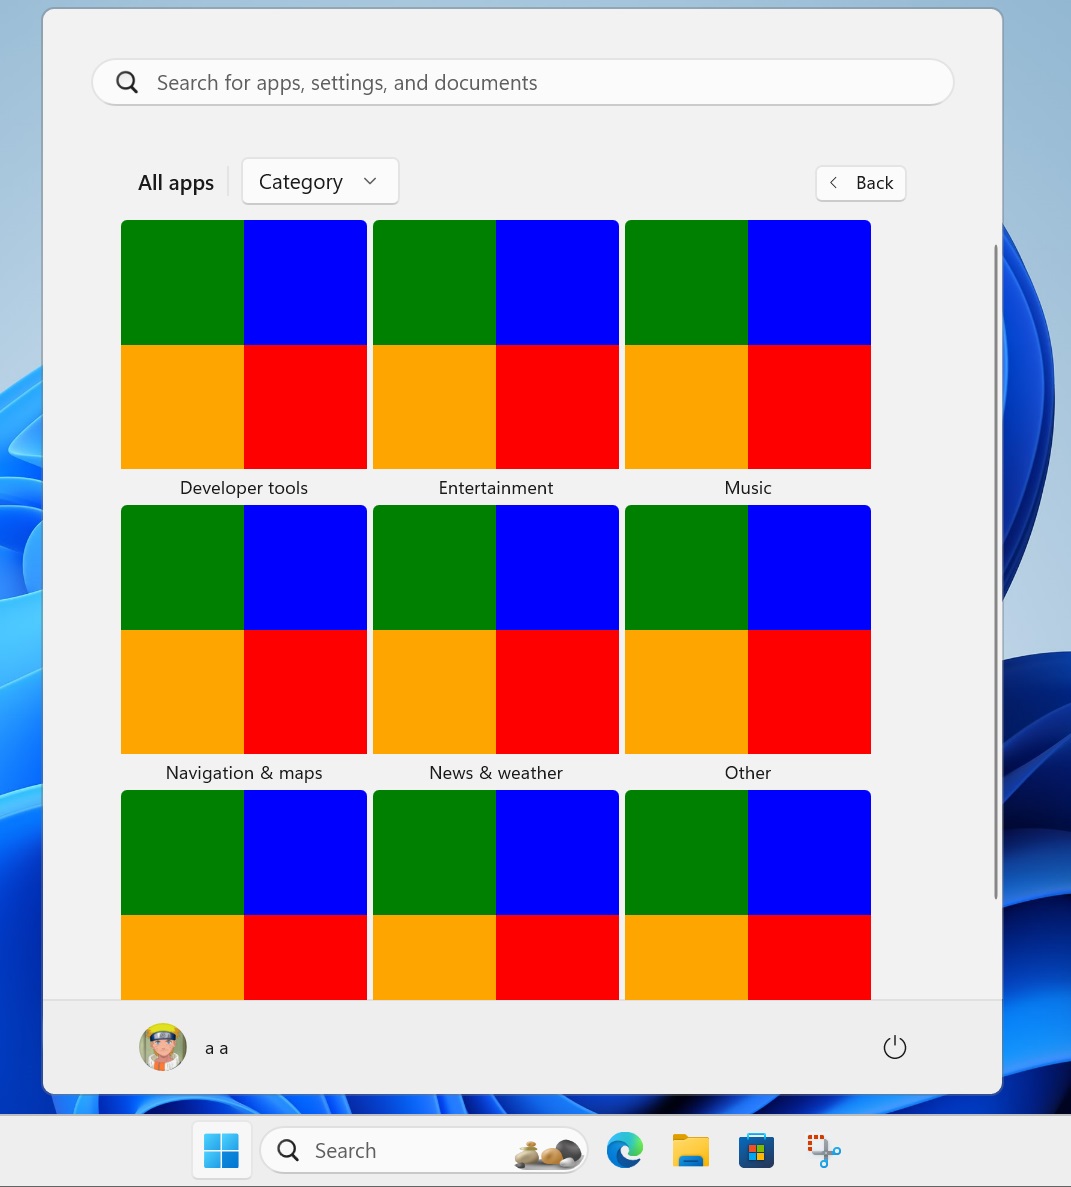This screenshot has width=1071, height=1187.
Task: Click the user avatar picture
Action: coord(162,1047)
